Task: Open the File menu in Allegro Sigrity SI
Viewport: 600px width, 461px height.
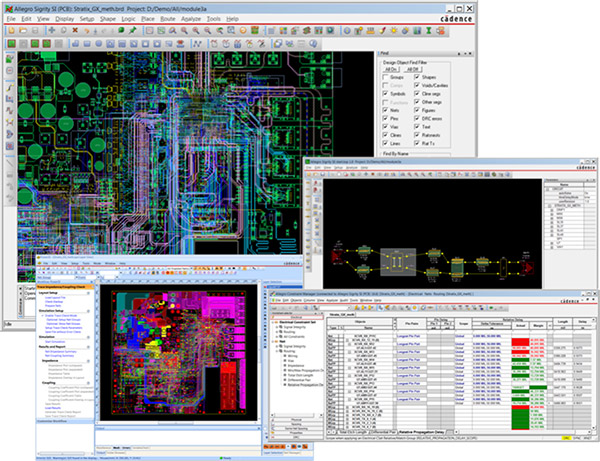Action: 11,19
